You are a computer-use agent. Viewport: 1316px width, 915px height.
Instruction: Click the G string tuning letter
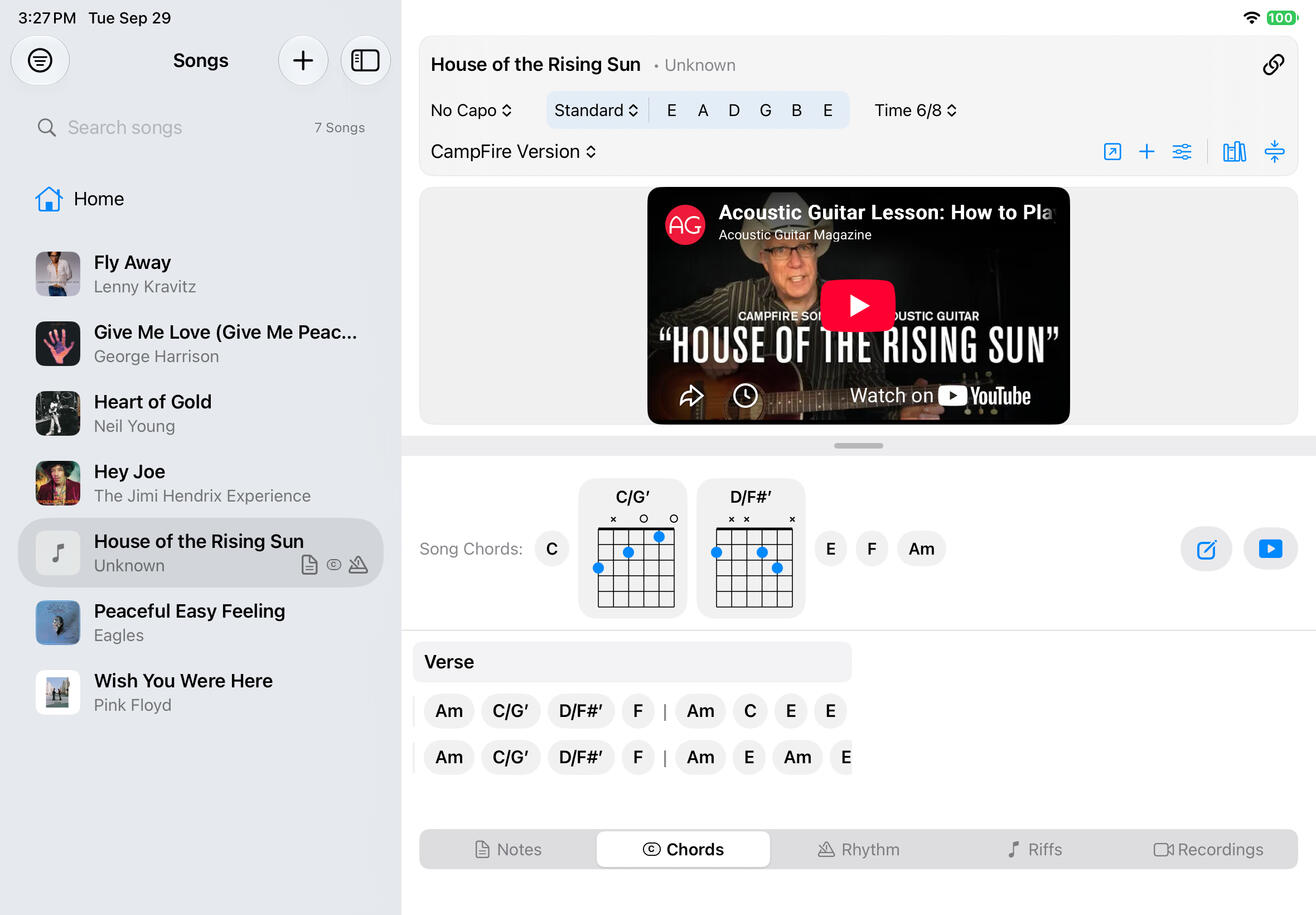pyautogui.click(x=765, y=111)
